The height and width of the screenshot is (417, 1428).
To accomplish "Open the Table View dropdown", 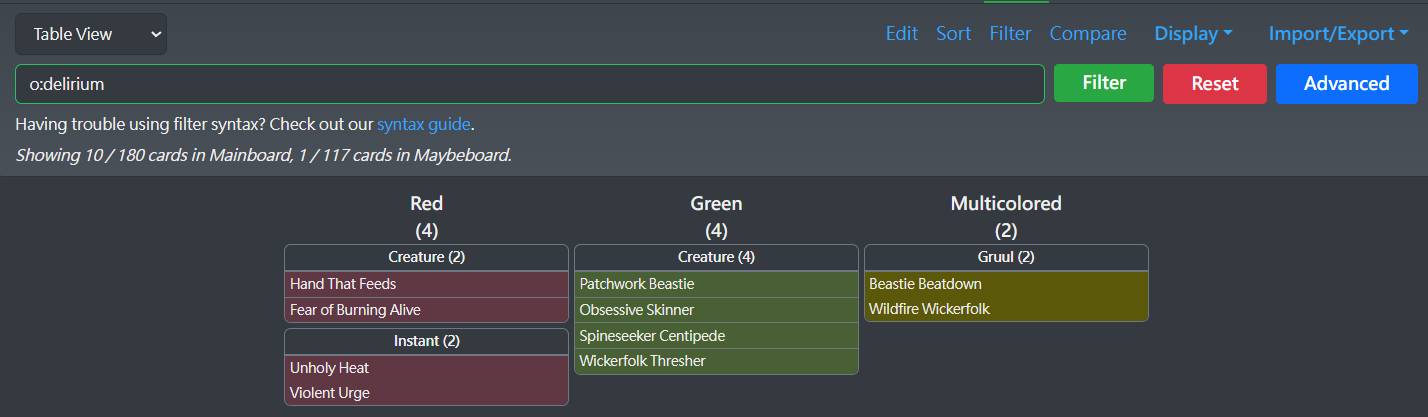I will pos(91,34).
